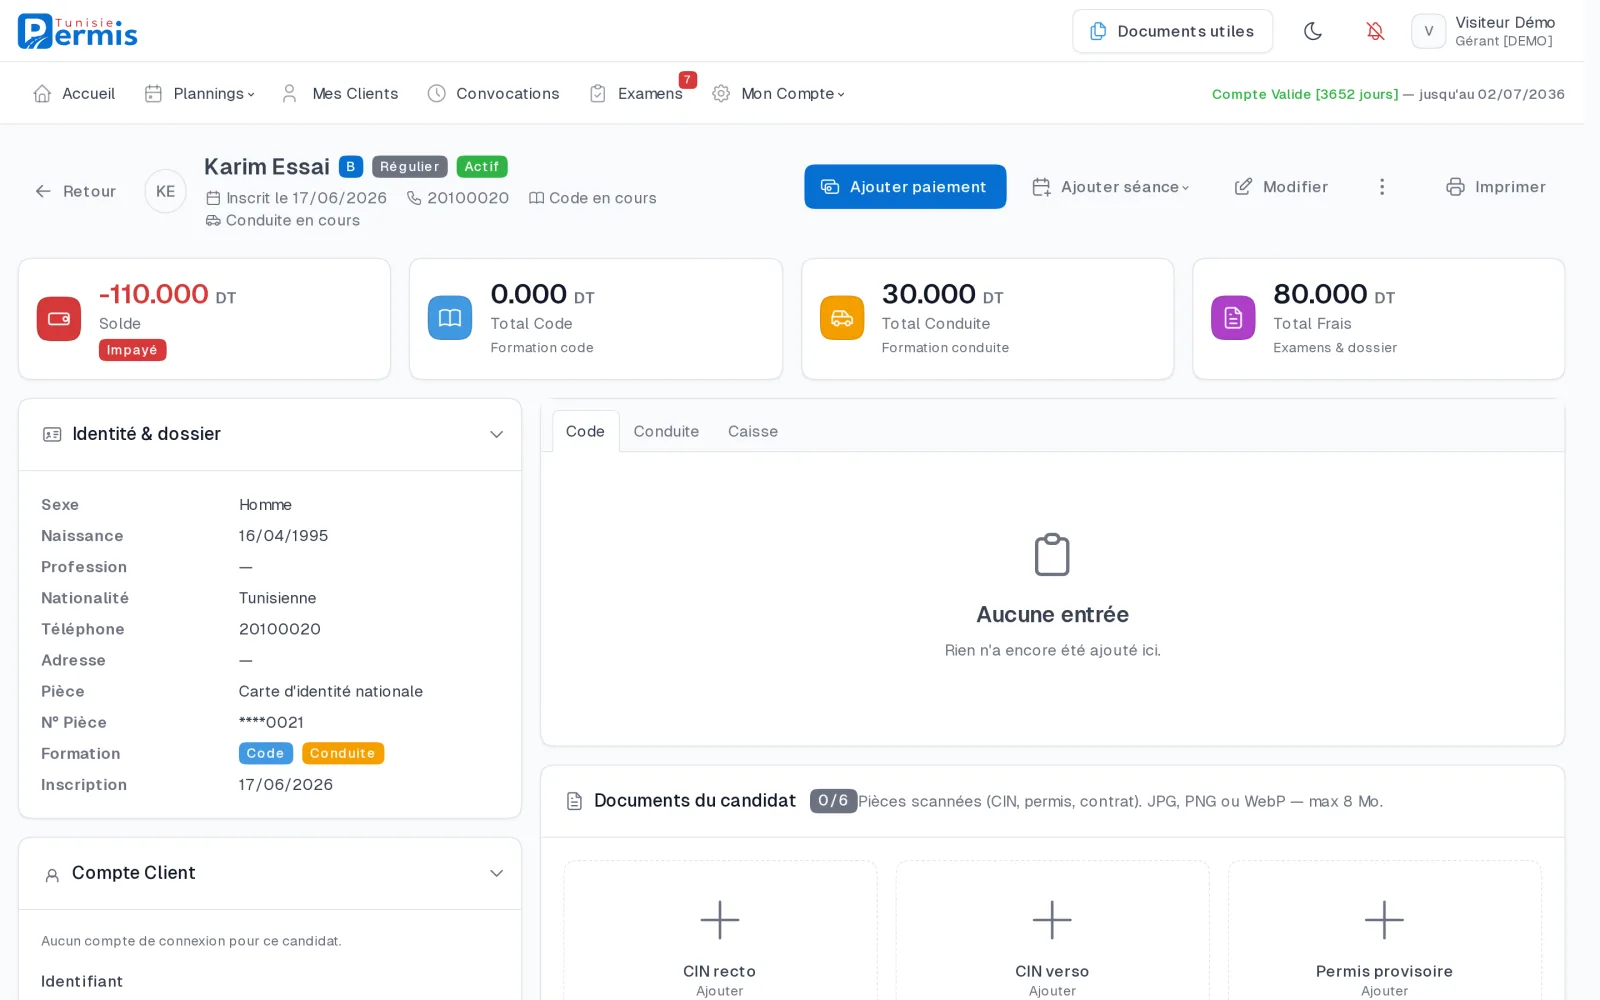Click the Modifier button
This screenshot has height=1000, width=1600.
click(x=1281, y=187)
